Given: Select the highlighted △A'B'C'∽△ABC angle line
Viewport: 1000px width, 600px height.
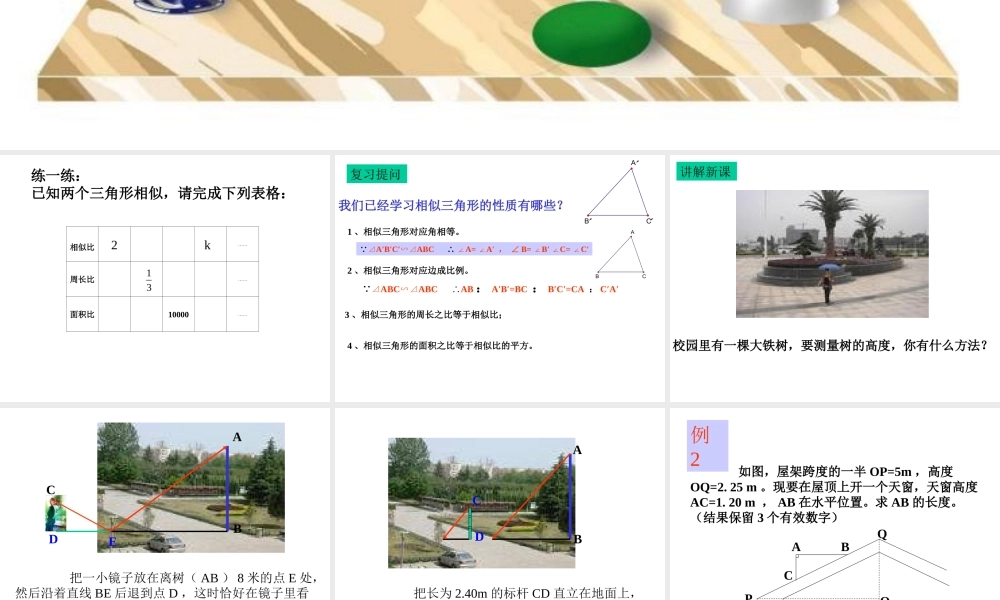Looking at the screenshot, I should coord(474,249).
